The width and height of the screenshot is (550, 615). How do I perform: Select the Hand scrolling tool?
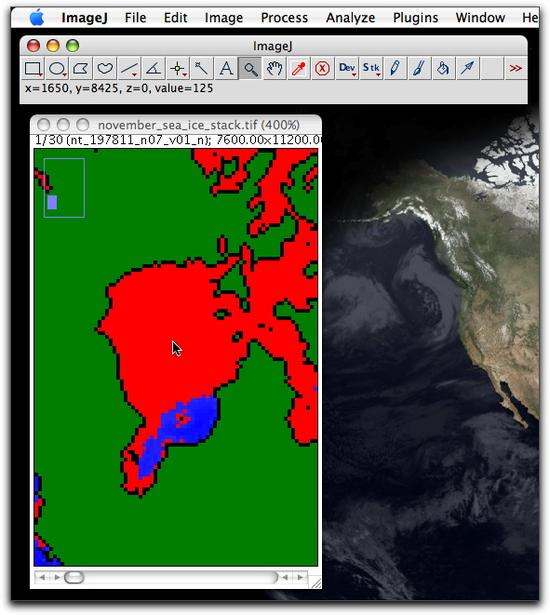[x=274, y=69]
